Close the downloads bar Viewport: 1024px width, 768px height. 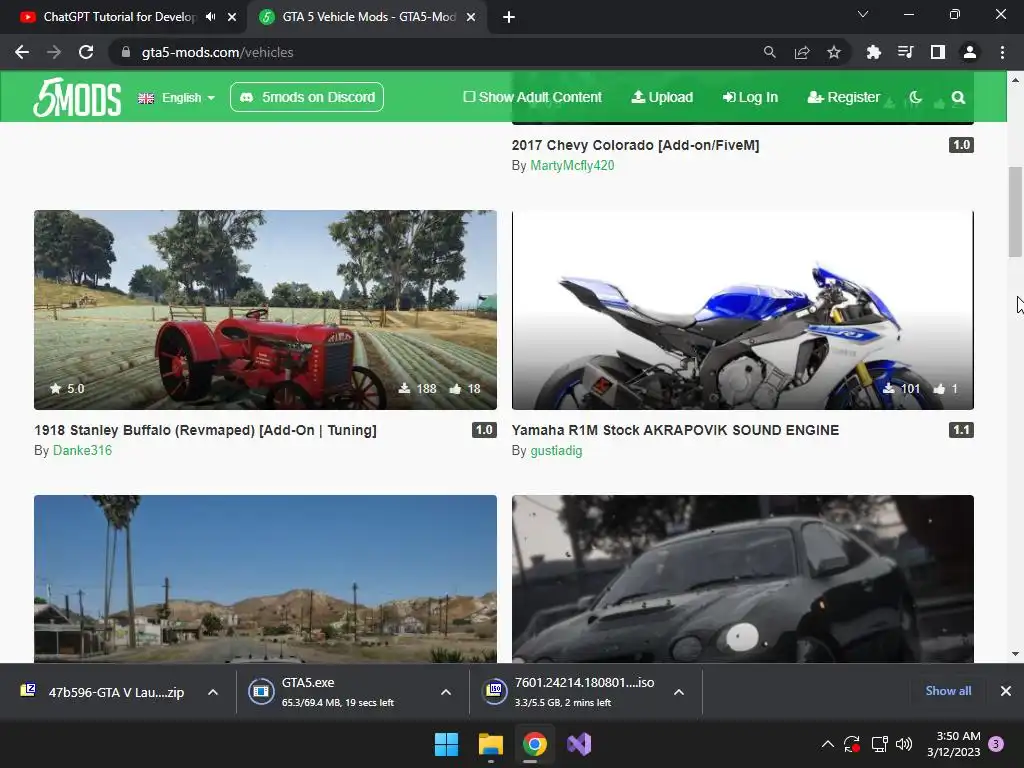(1006, 691)
